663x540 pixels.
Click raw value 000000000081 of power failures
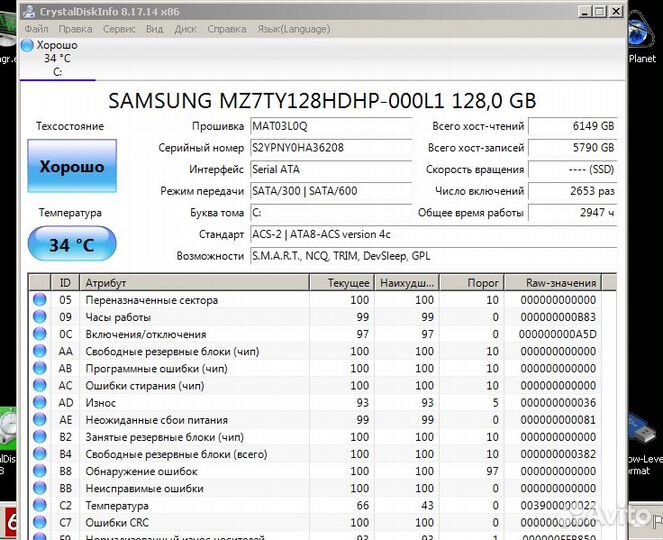coord(558,419)
